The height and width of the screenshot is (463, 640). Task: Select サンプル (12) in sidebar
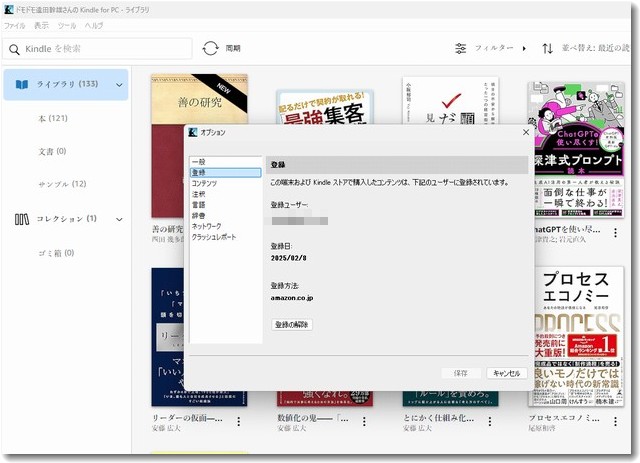62,184
